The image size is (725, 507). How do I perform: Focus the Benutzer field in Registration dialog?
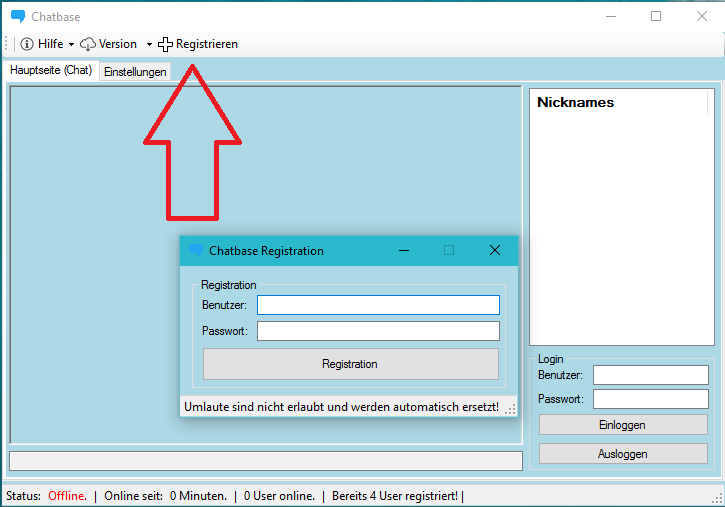378,305
